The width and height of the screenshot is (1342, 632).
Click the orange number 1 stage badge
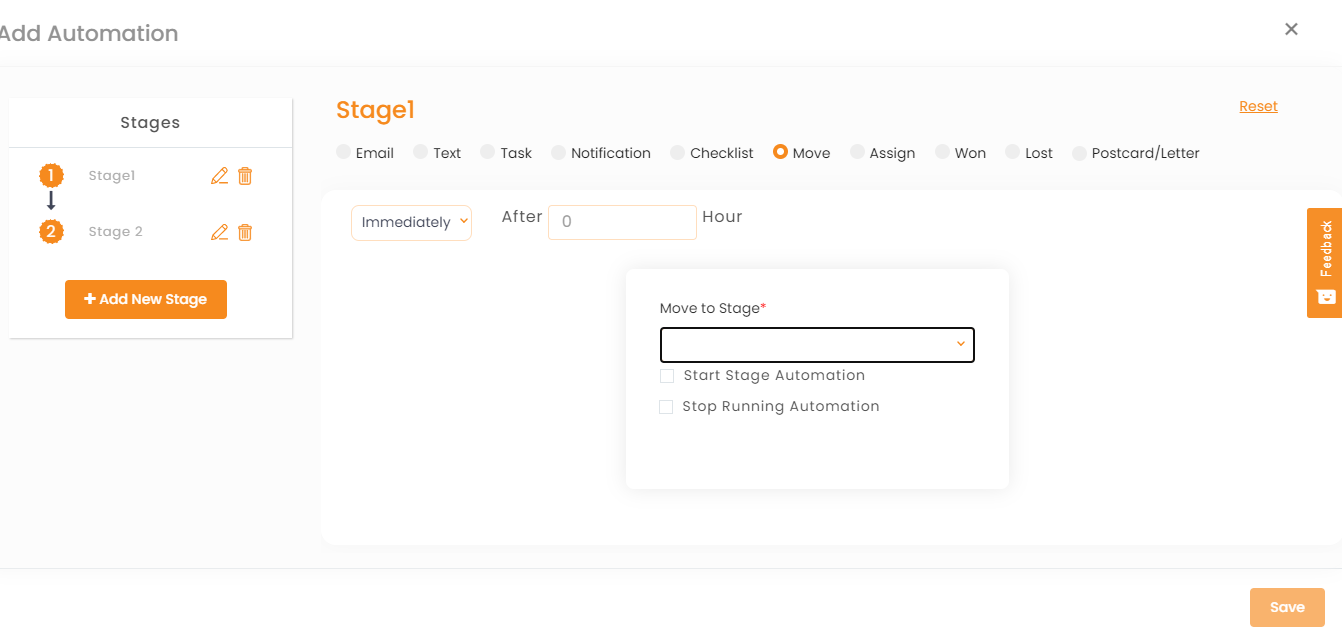(x=51, y=176)
